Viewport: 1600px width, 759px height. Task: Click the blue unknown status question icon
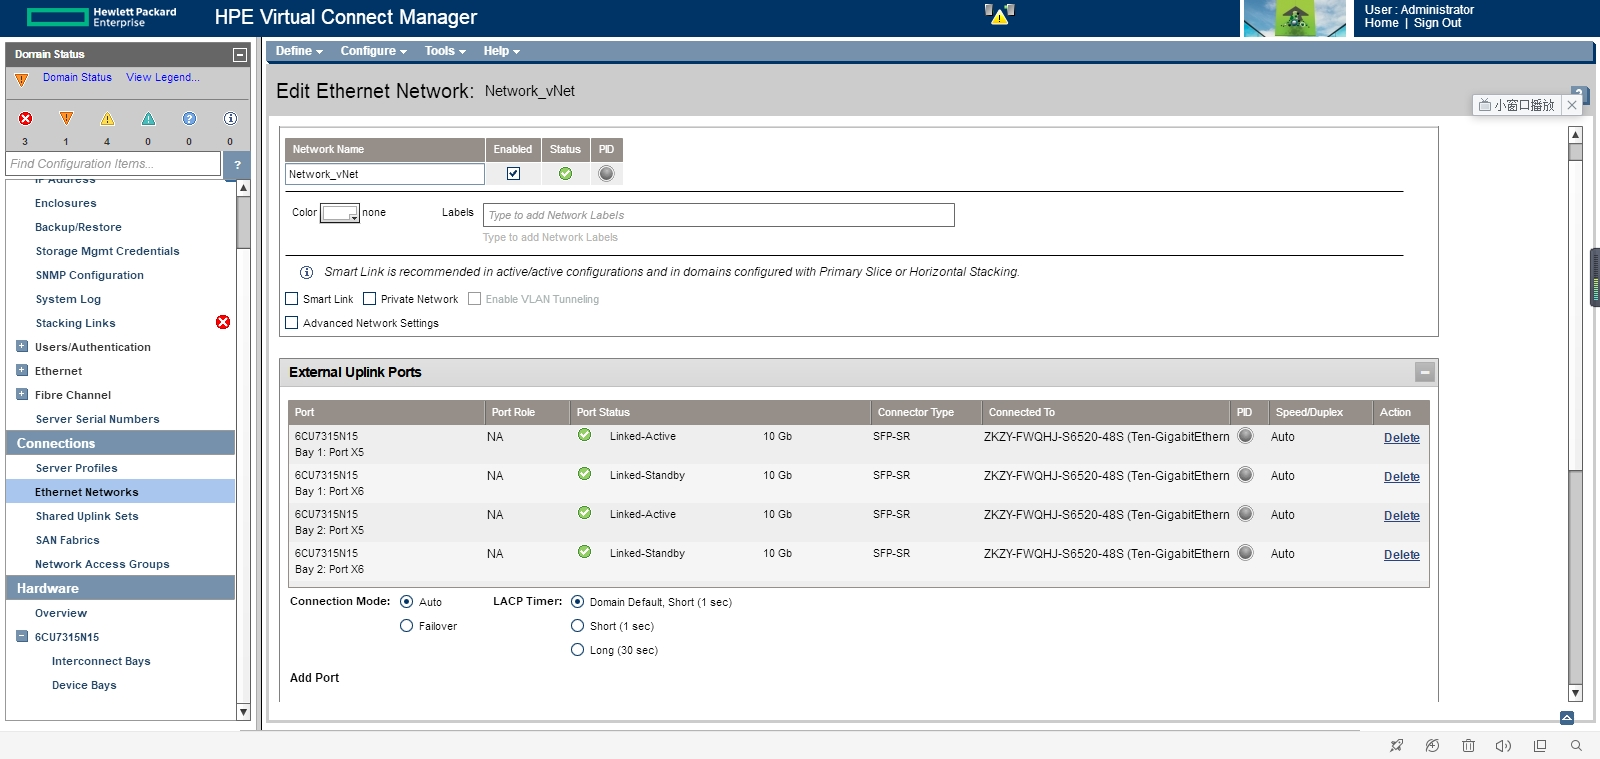click(x=189, y=118)
